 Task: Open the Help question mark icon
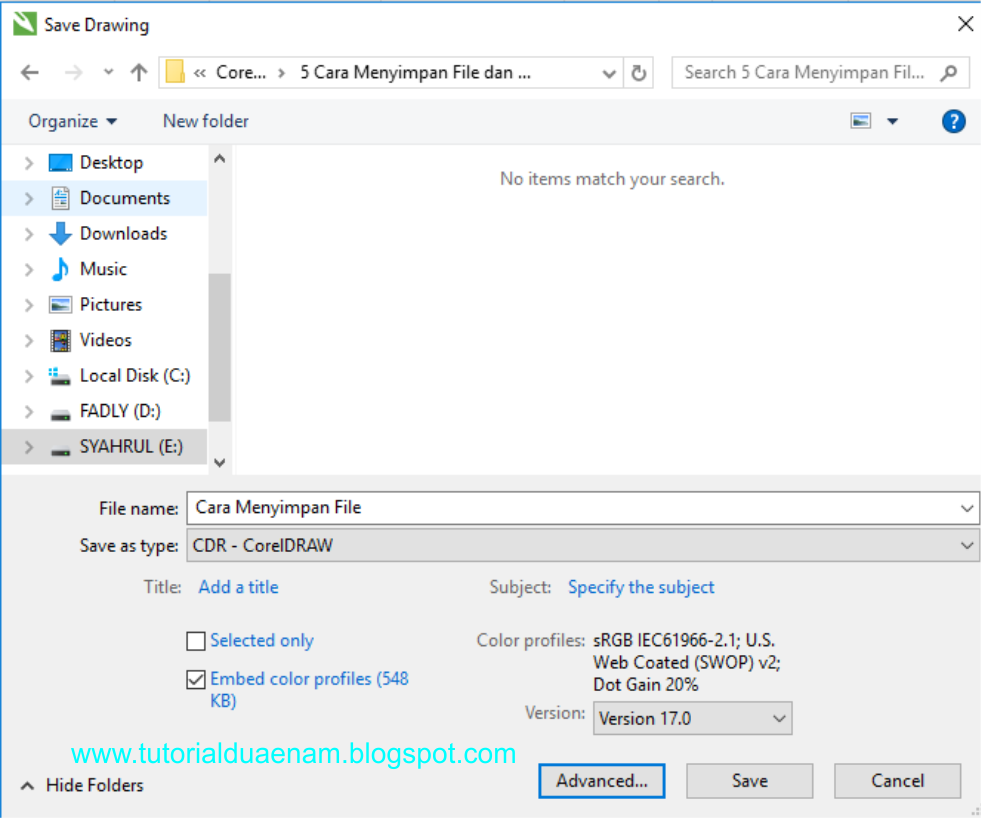pos(953,121)
